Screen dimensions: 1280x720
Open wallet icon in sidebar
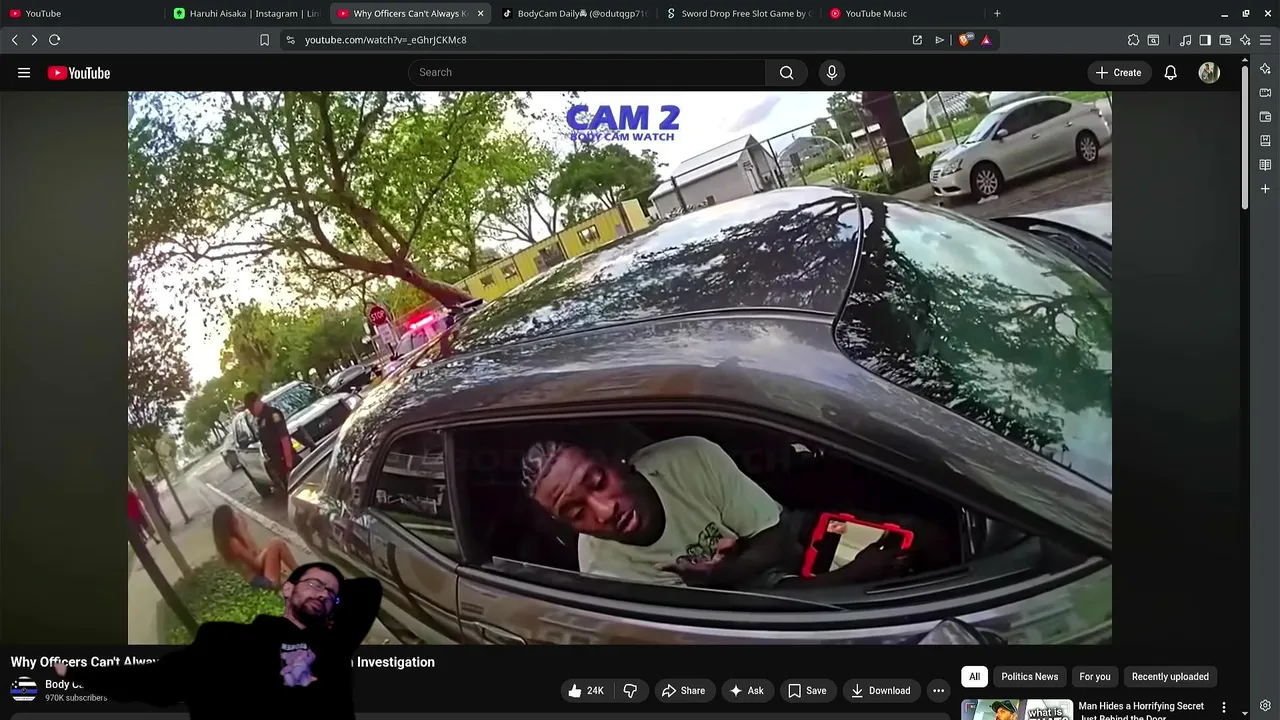point(1265,117)
